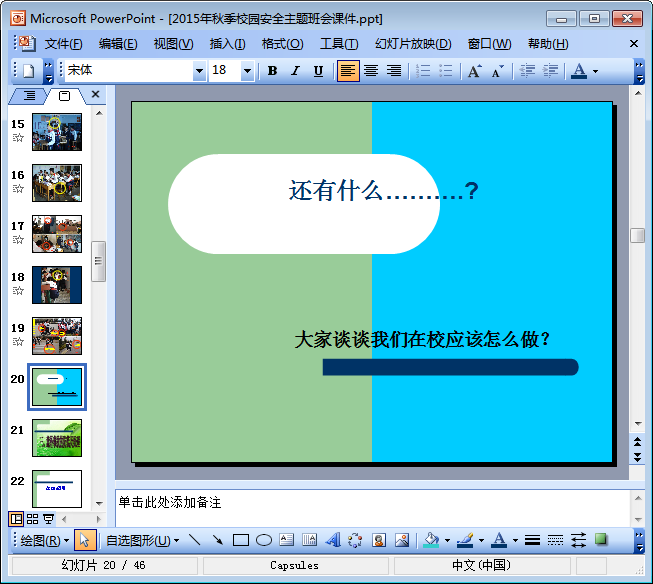Apply line color brush
The width and height of the screenshot is (653, 584).
click(465, 540)
